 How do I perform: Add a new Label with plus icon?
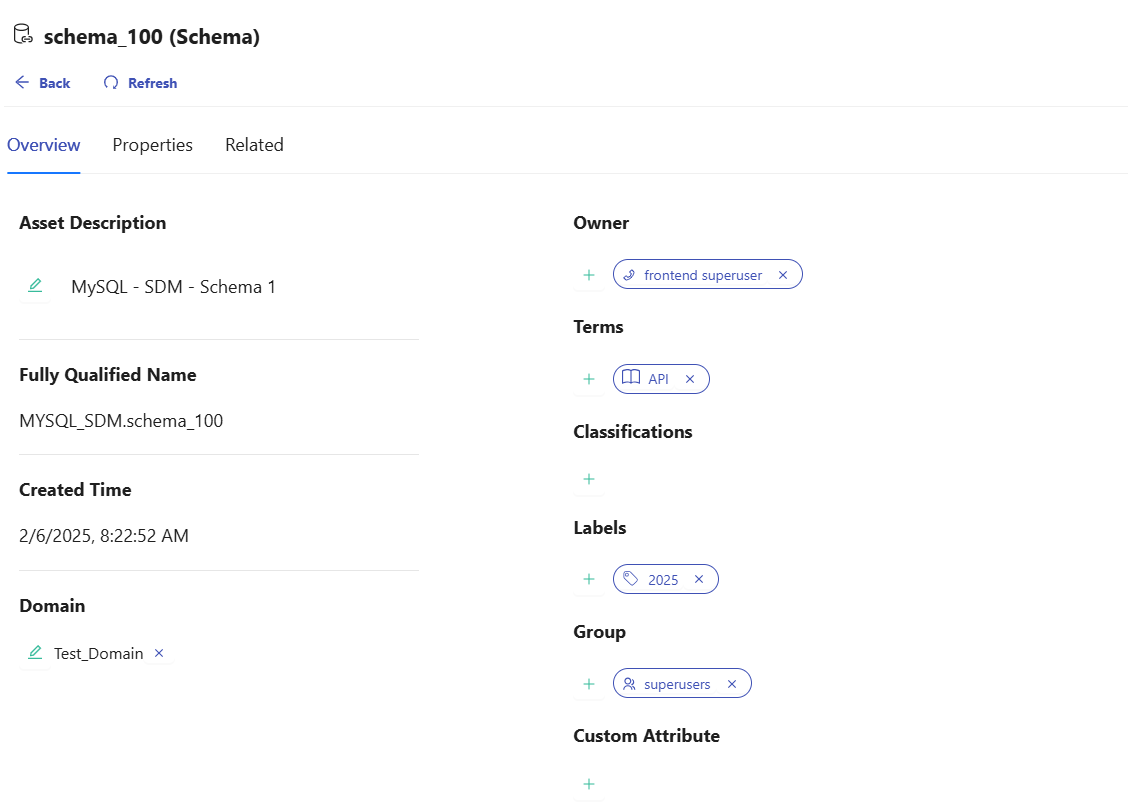pos(589,579)
